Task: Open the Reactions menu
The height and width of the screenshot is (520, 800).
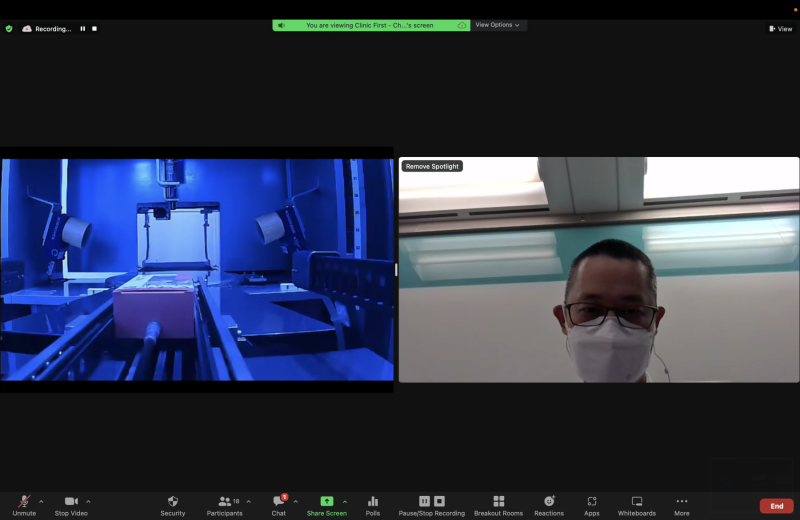Action: (549, 506)
